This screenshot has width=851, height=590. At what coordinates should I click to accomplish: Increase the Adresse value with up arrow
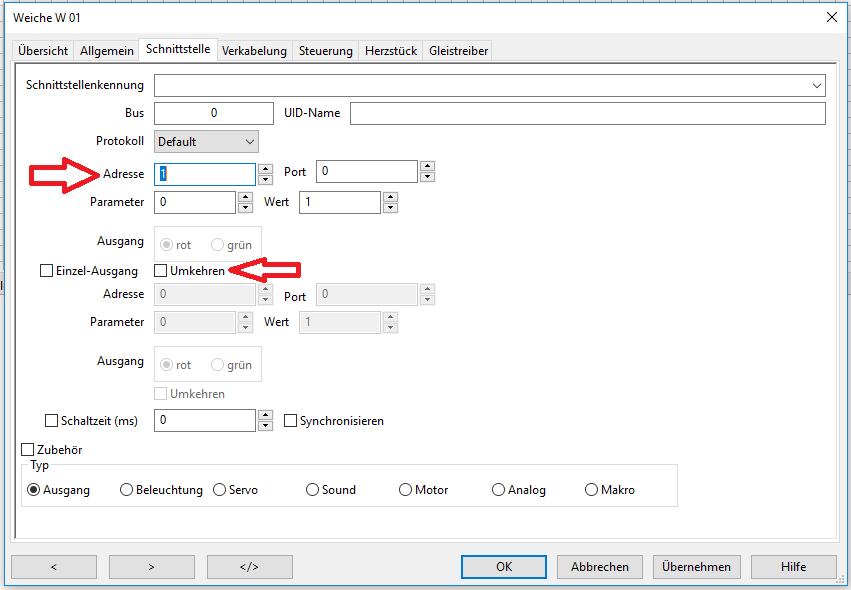pos(265,168)
